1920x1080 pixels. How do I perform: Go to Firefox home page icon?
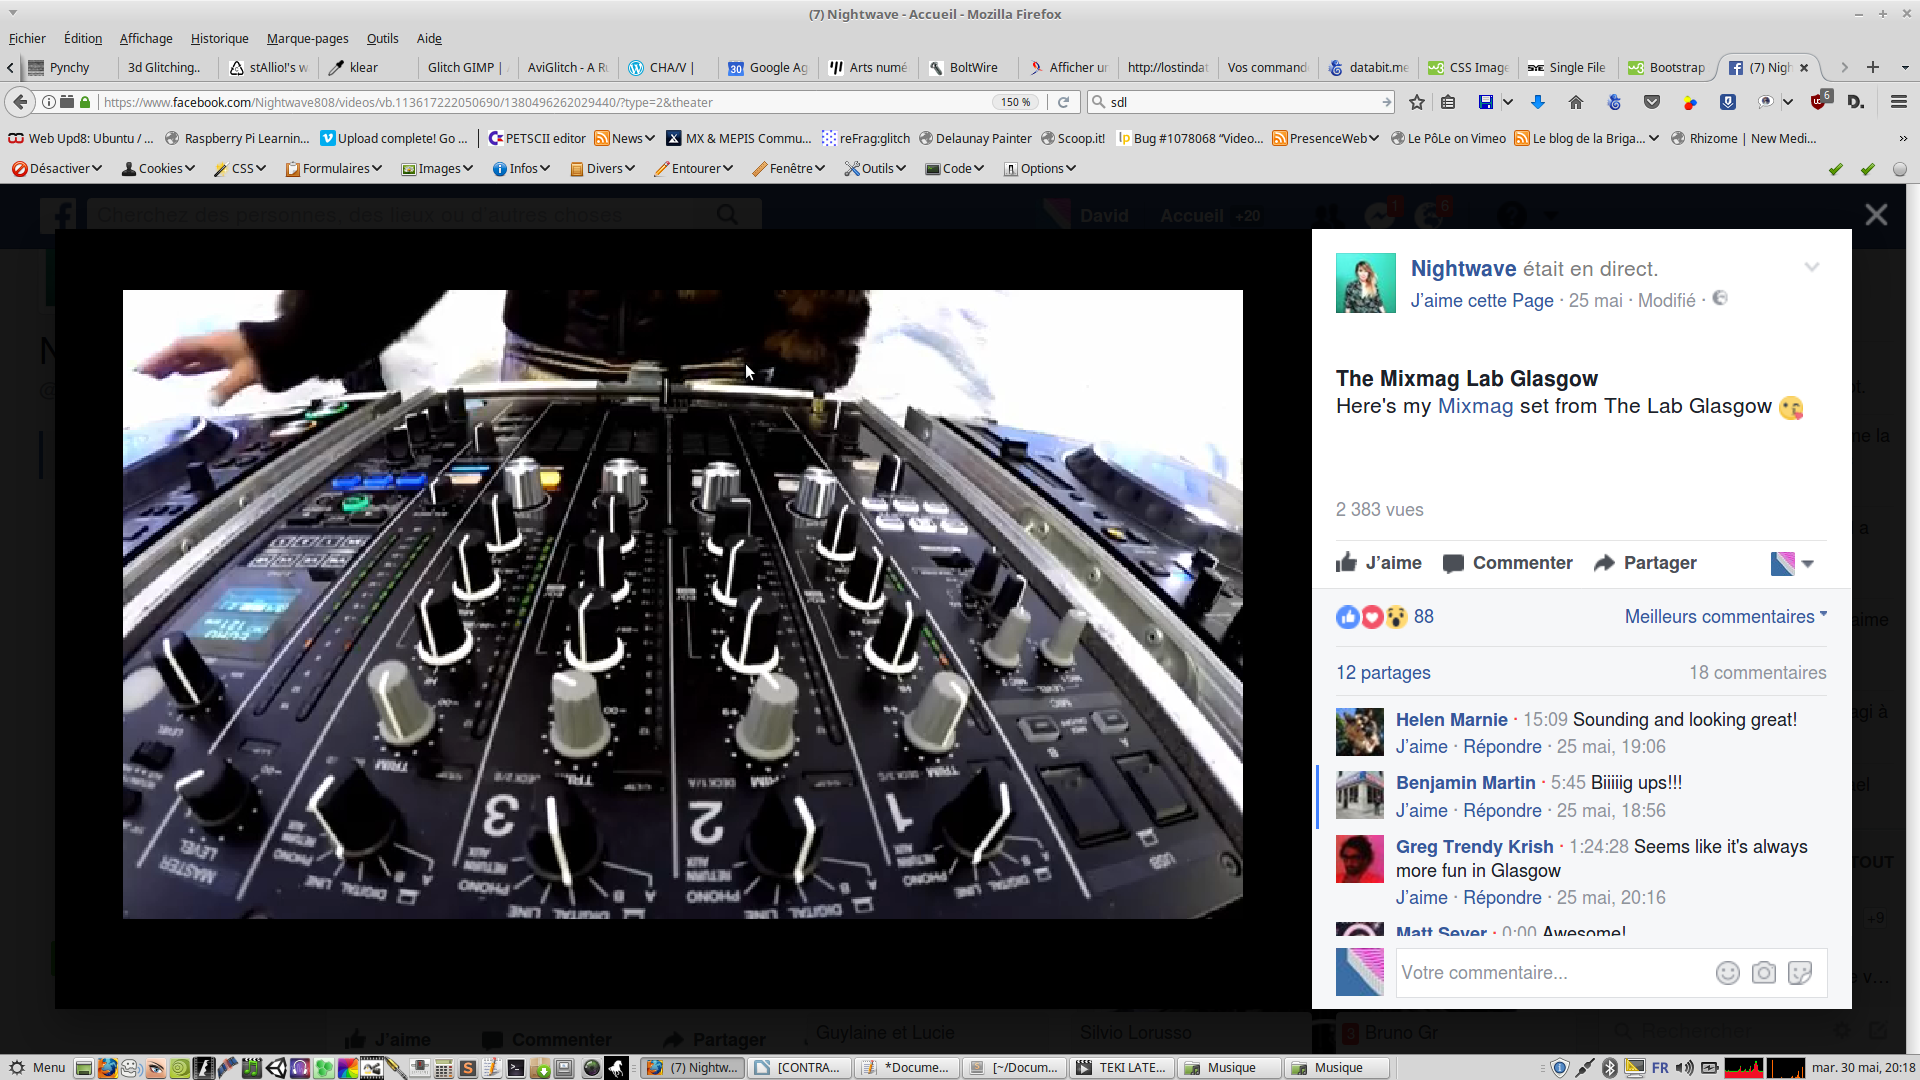click(x=1576, y=102)
